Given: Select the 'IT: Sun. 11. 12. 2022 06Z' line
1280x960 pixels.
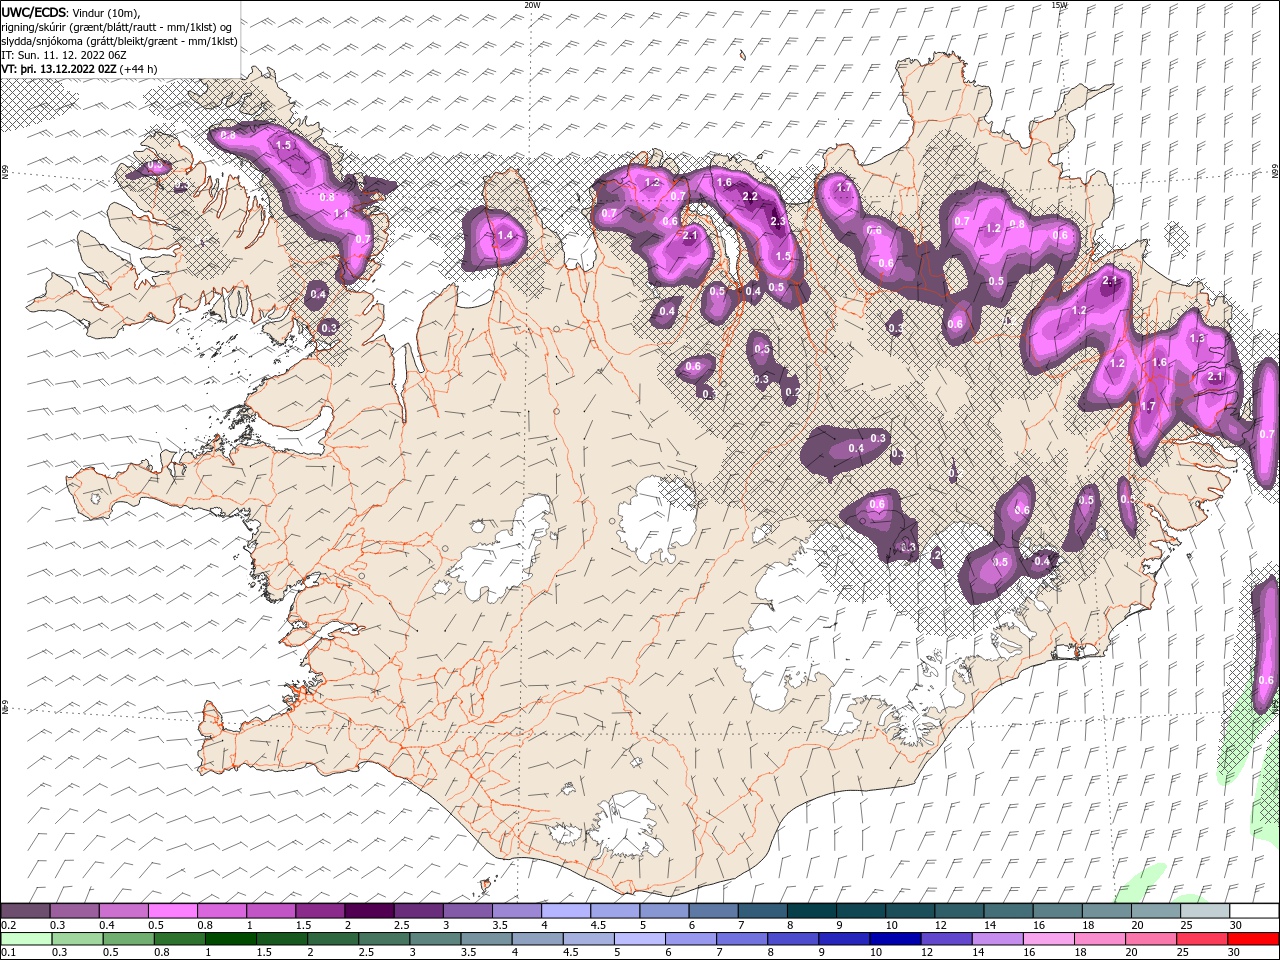Looking at the screenshot, I should click(64, 55).
